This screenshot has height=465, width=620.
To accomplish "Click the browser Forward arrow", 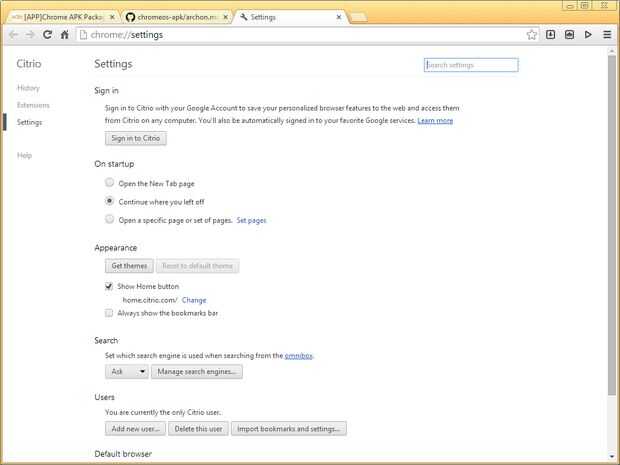I will pos(30,35).
